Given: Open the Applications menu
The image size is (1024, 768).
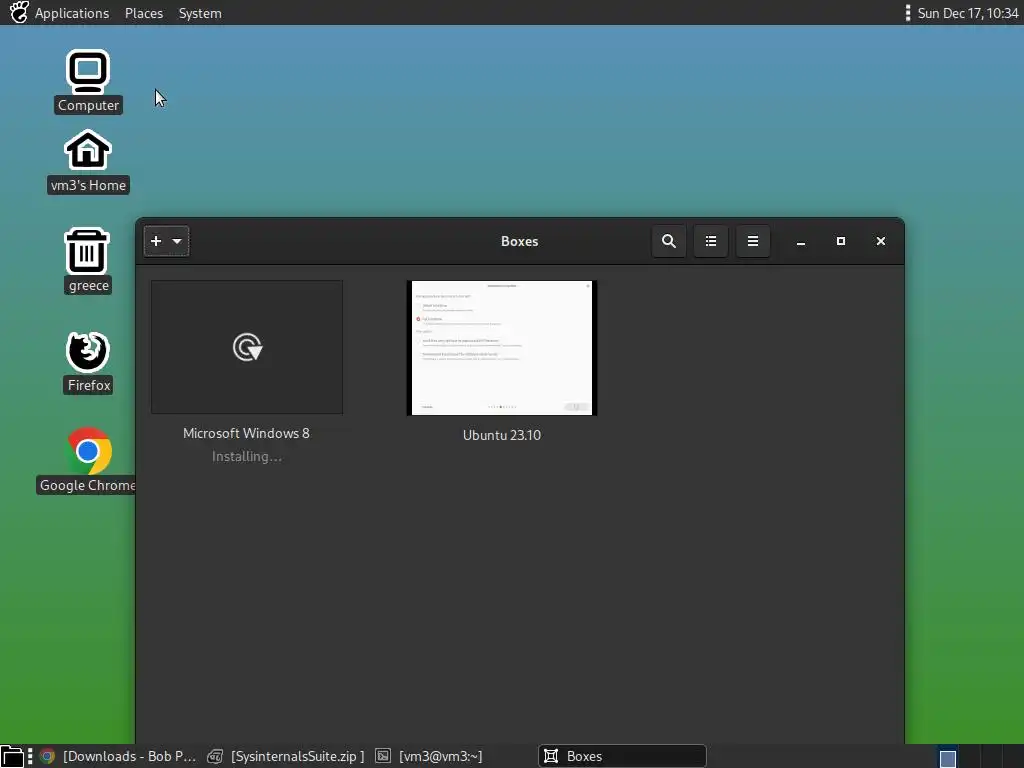Looking at the screenshot, I should pyautogui.click(x=72, y=13).
